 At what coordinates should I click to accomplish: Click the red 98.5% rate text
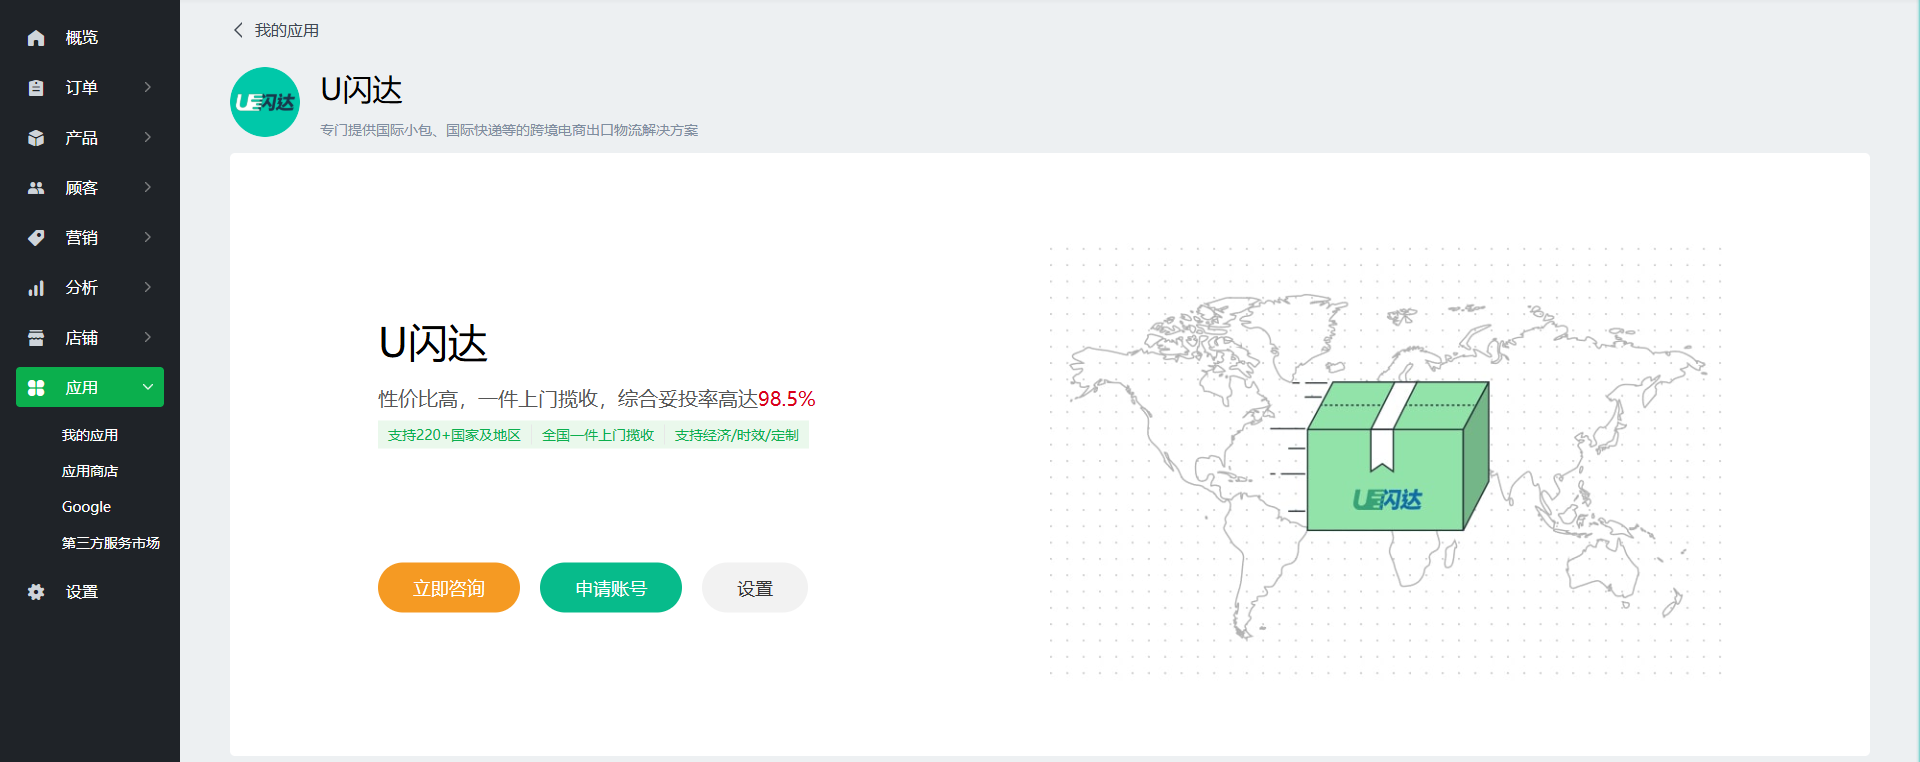pos(787,399)
